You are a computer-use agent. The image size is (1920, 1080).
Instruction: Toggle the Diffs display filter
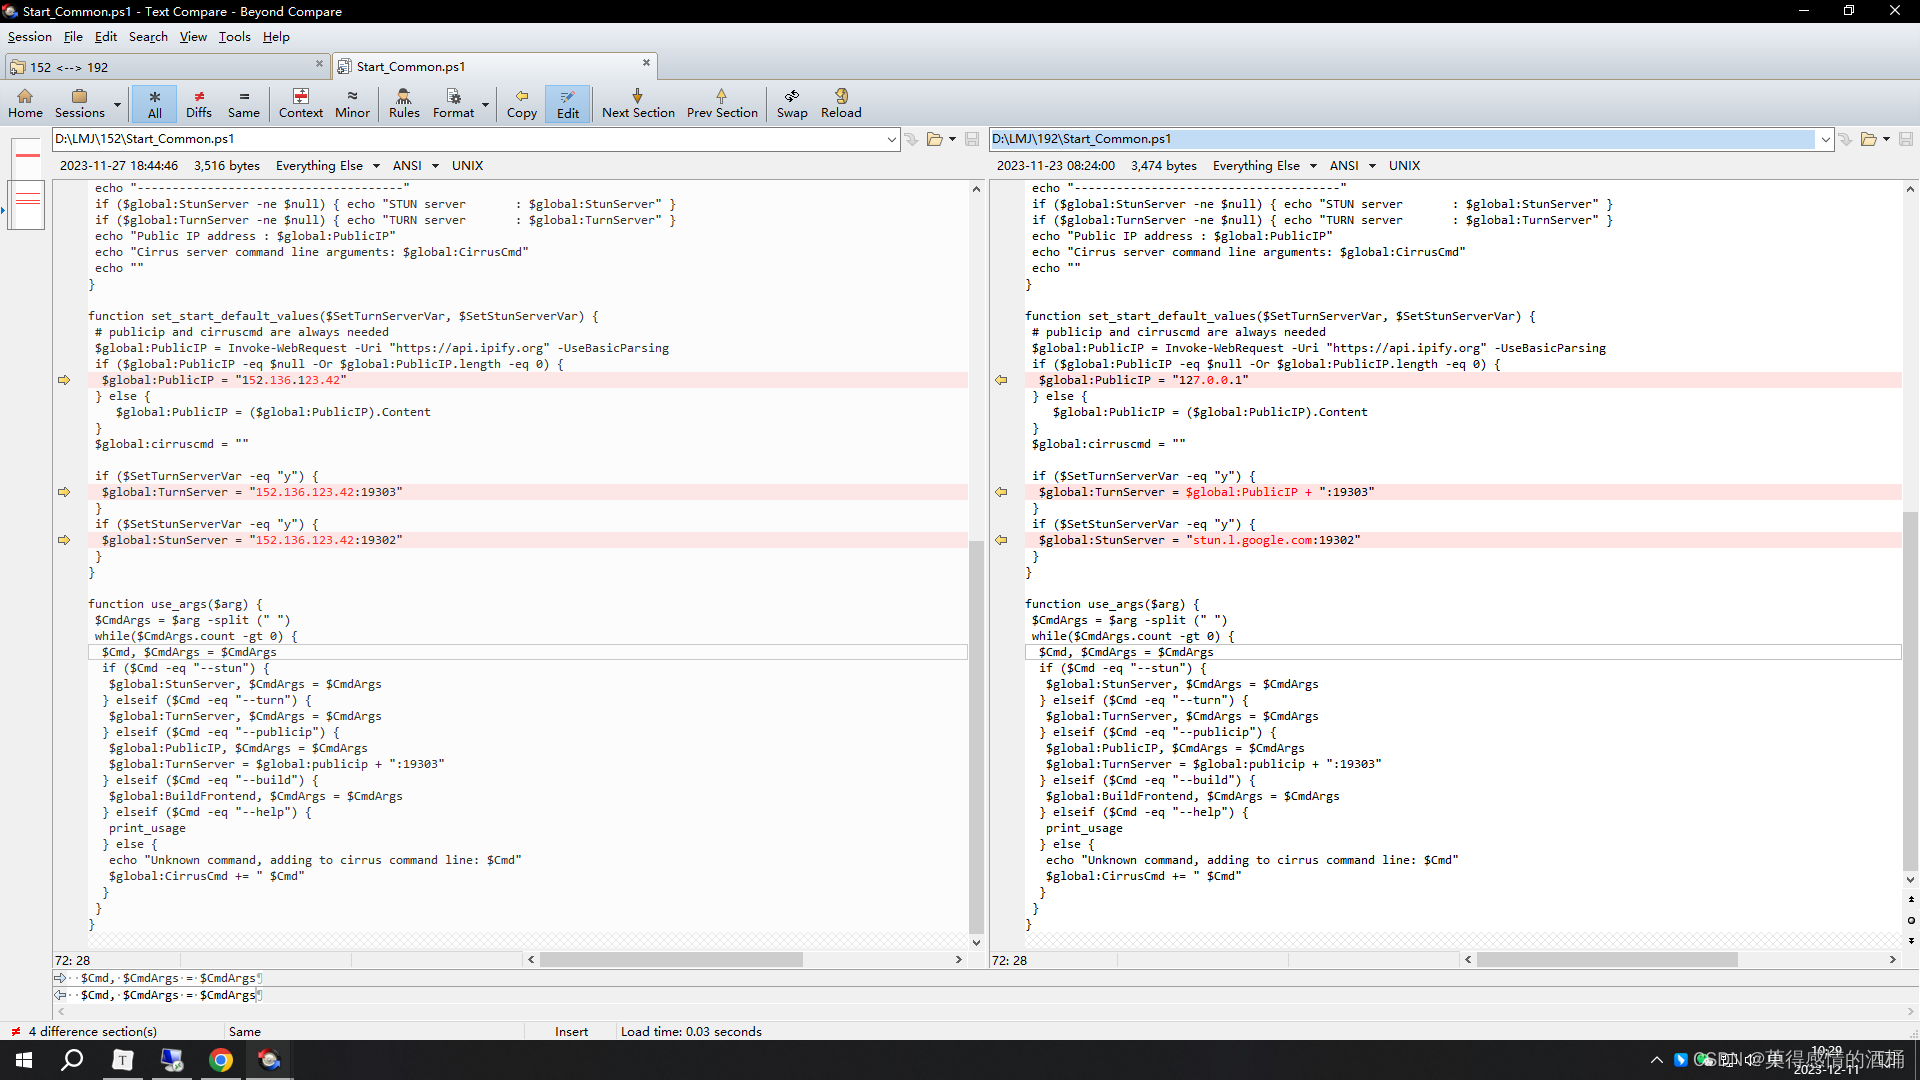pyautogui.click(x=199, y=103)
